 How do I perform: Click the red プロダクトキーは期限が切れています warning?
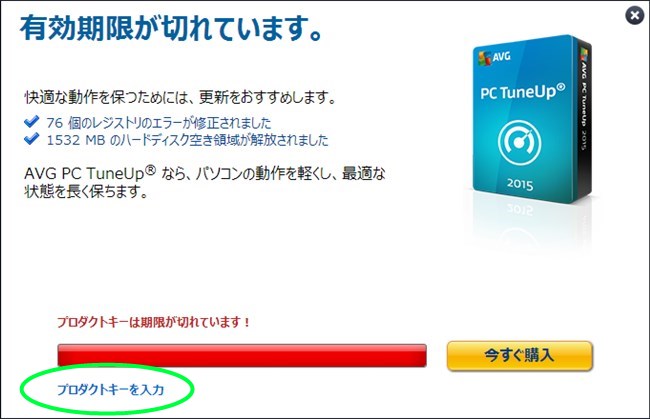[153, 322]
